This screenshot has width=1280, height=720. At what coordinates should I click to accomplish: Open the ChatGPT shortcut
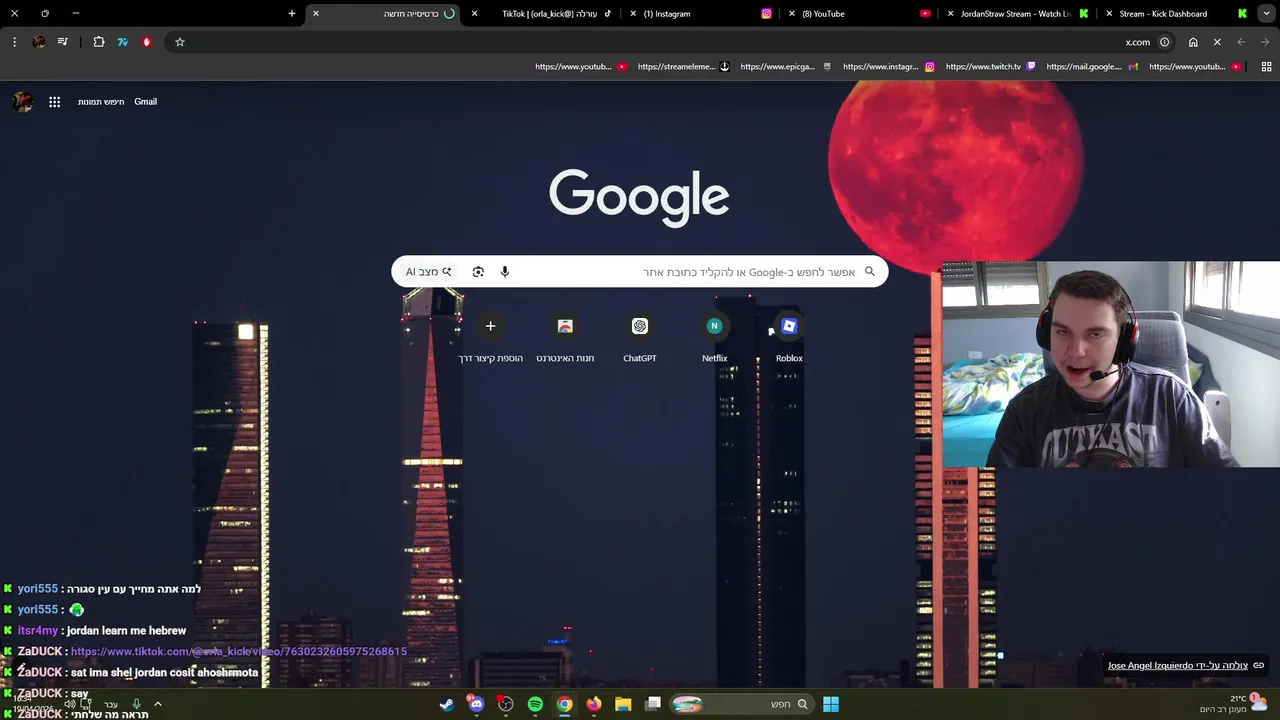[x=640, y=339]
